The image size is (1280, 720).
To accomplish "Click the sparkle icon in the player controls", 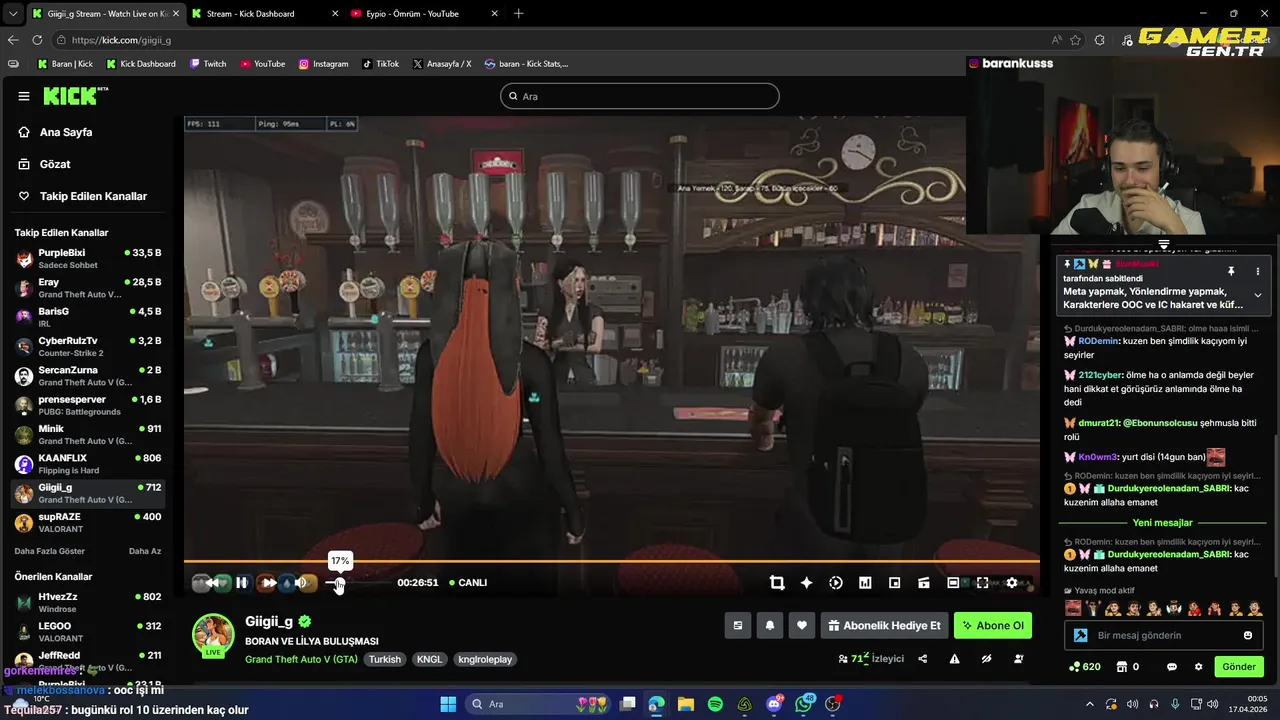I will [x=806, y=583].
